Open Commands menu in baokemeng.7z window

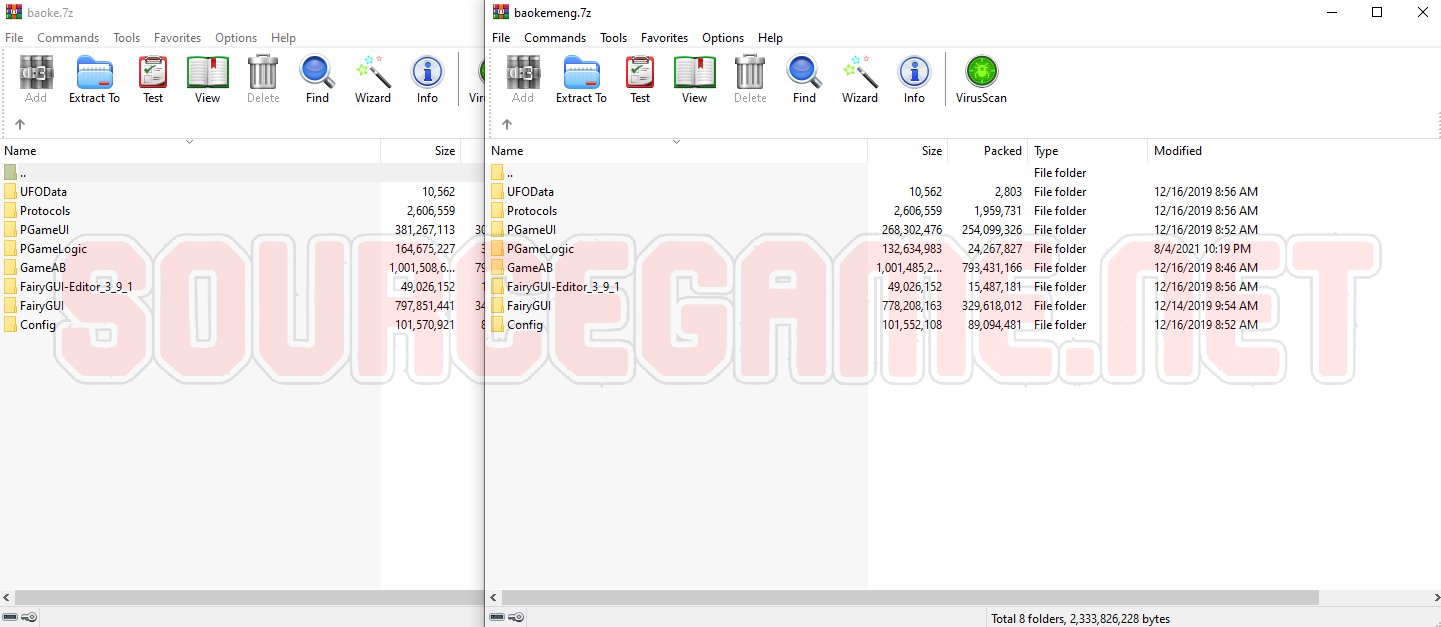click(x=555, y=38)
